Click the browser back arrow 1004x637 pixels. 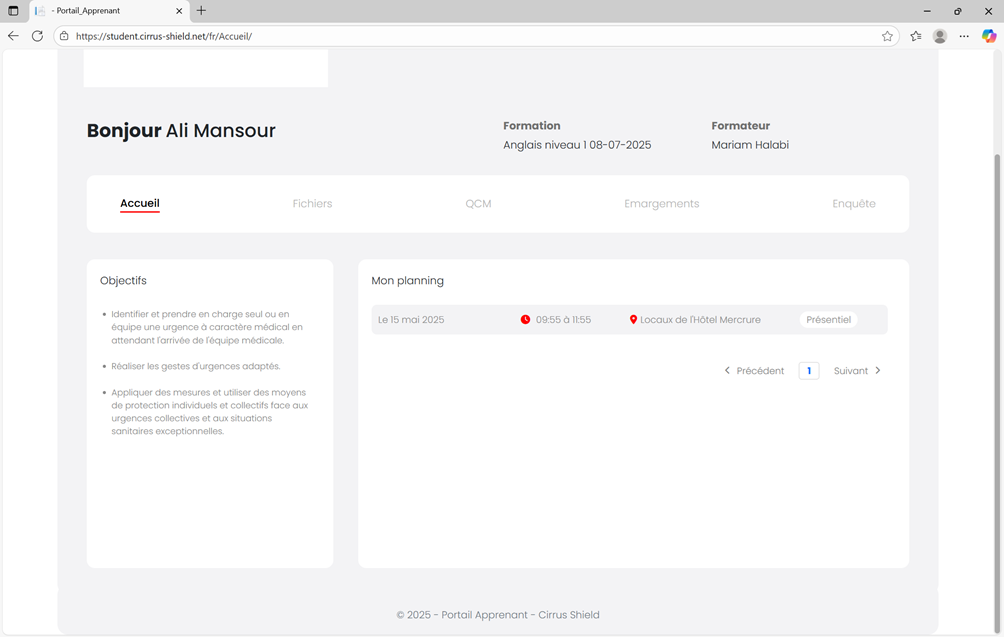13,36
